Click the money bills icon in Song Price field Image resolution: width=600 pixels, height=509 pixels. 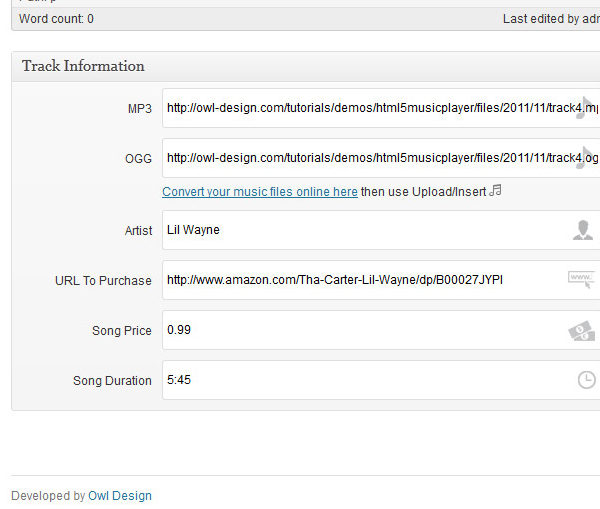click(x=582, y=331)
